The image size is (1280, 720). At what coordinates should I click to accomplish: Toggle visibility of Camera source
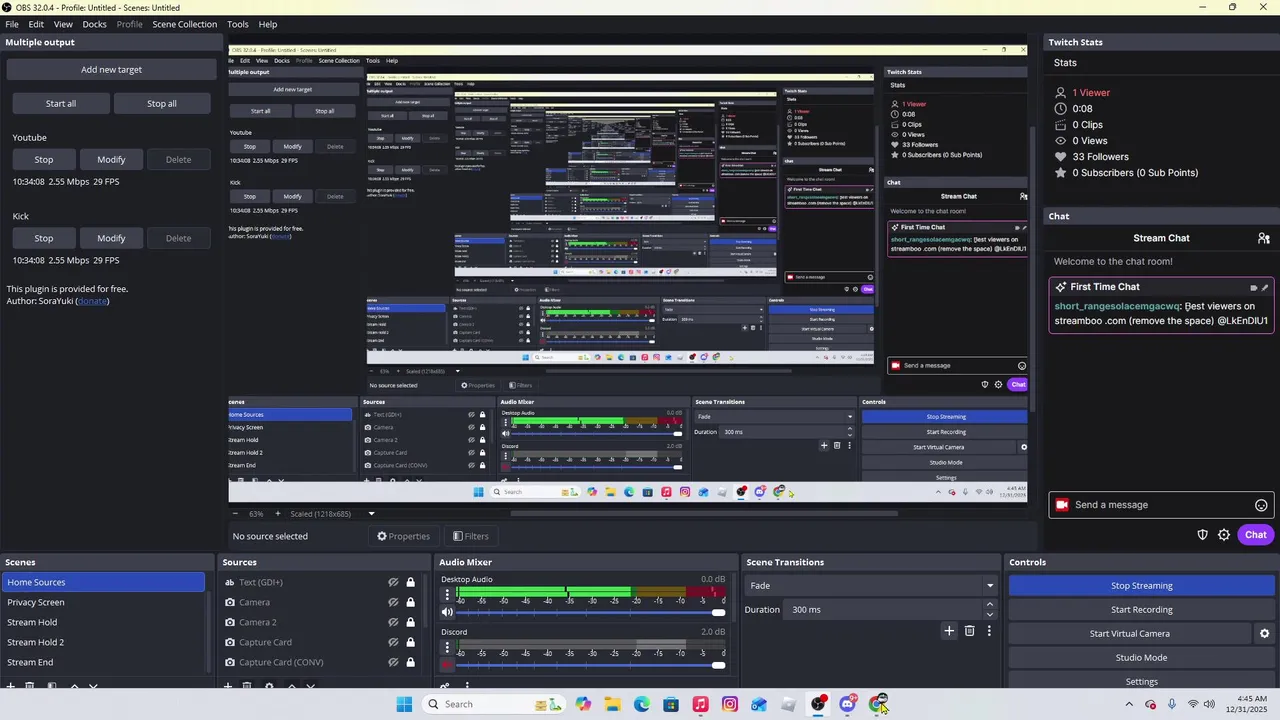[x=393, y=602]
